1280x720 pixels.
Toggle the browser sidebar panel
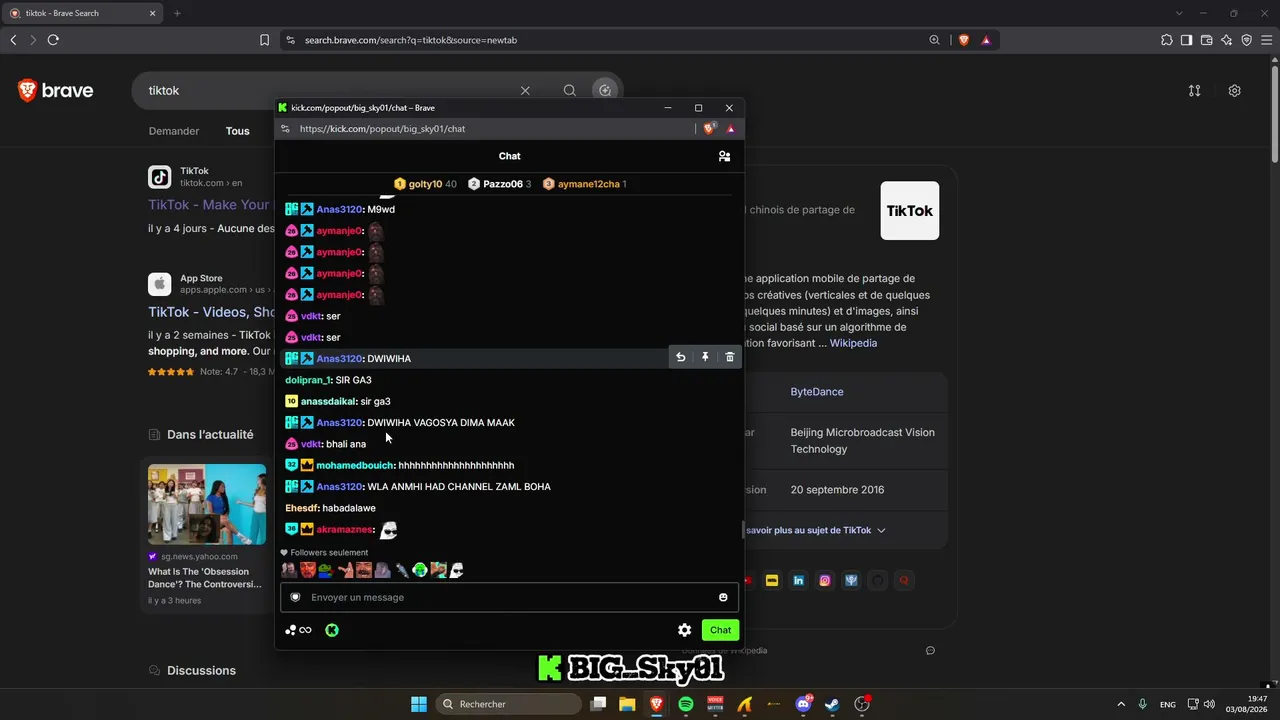pyautogui.click(x=1186, y=40)
